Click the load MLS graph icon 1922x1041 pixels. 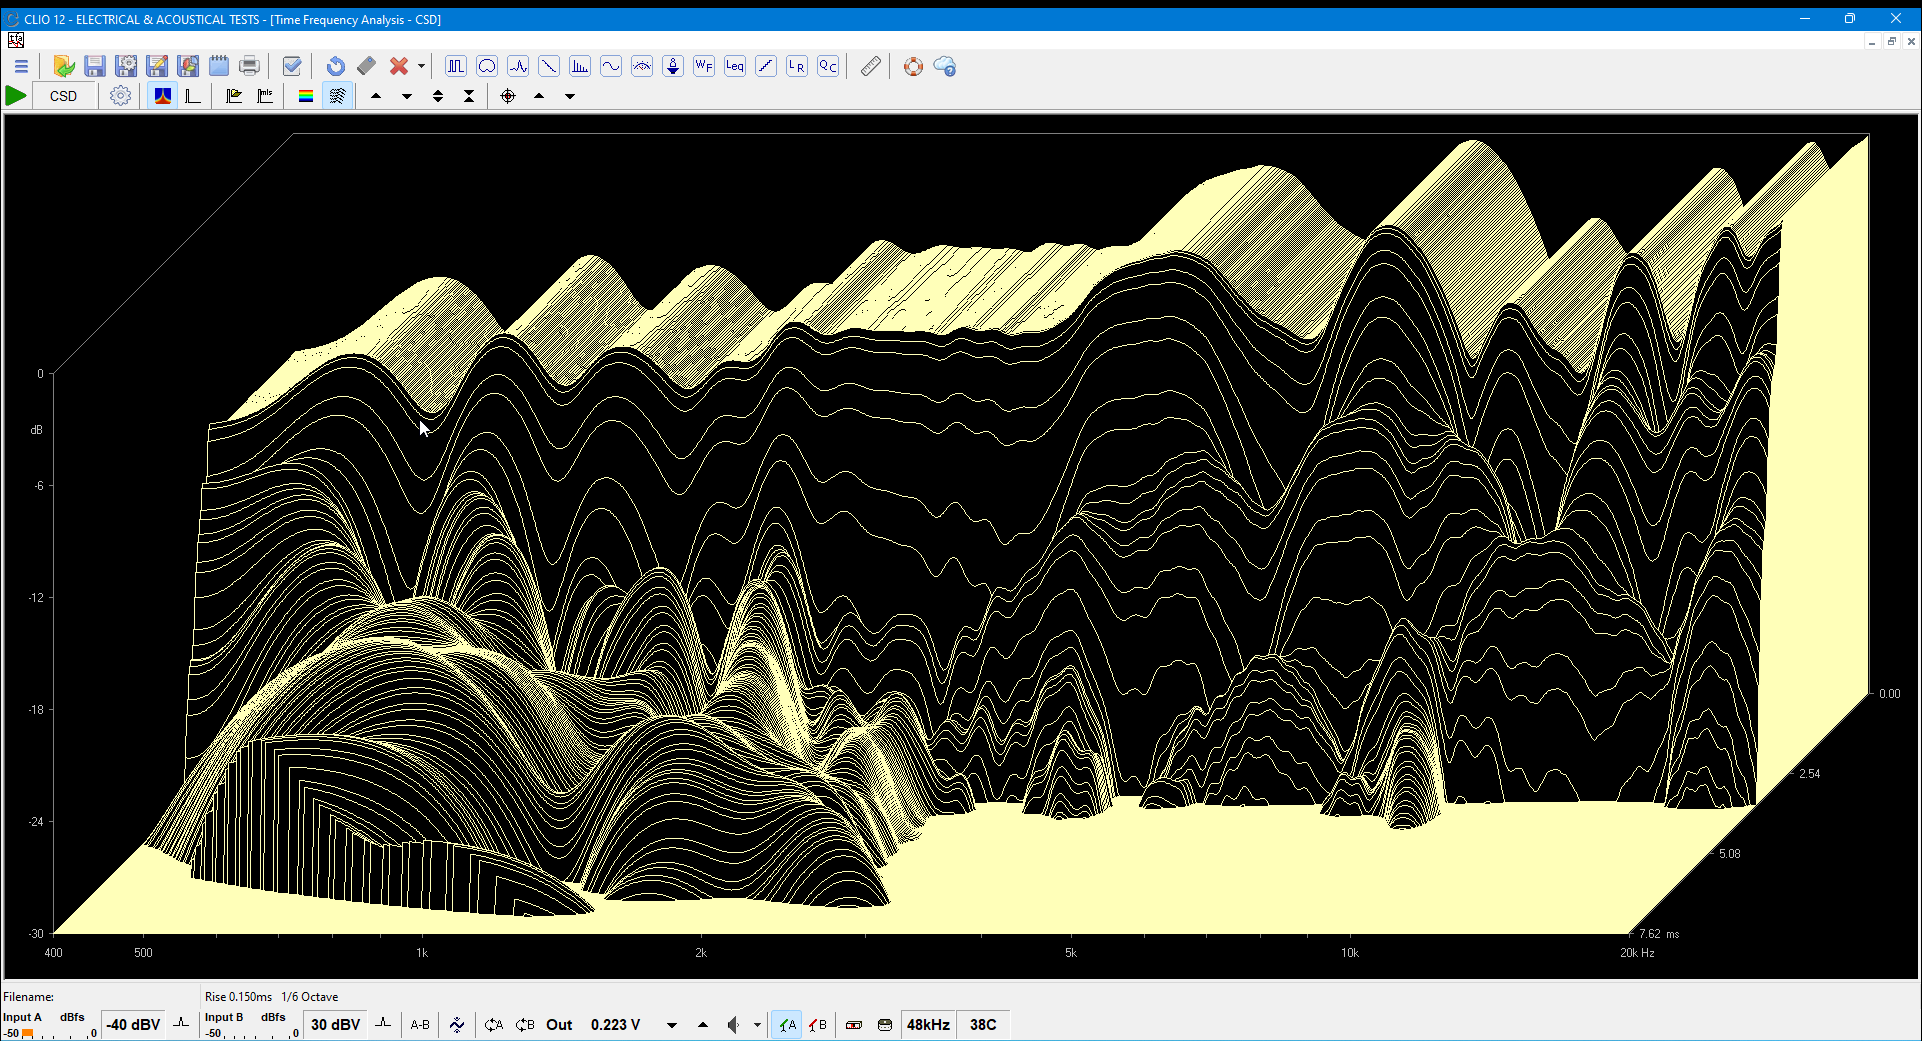[x=265, y=96]
